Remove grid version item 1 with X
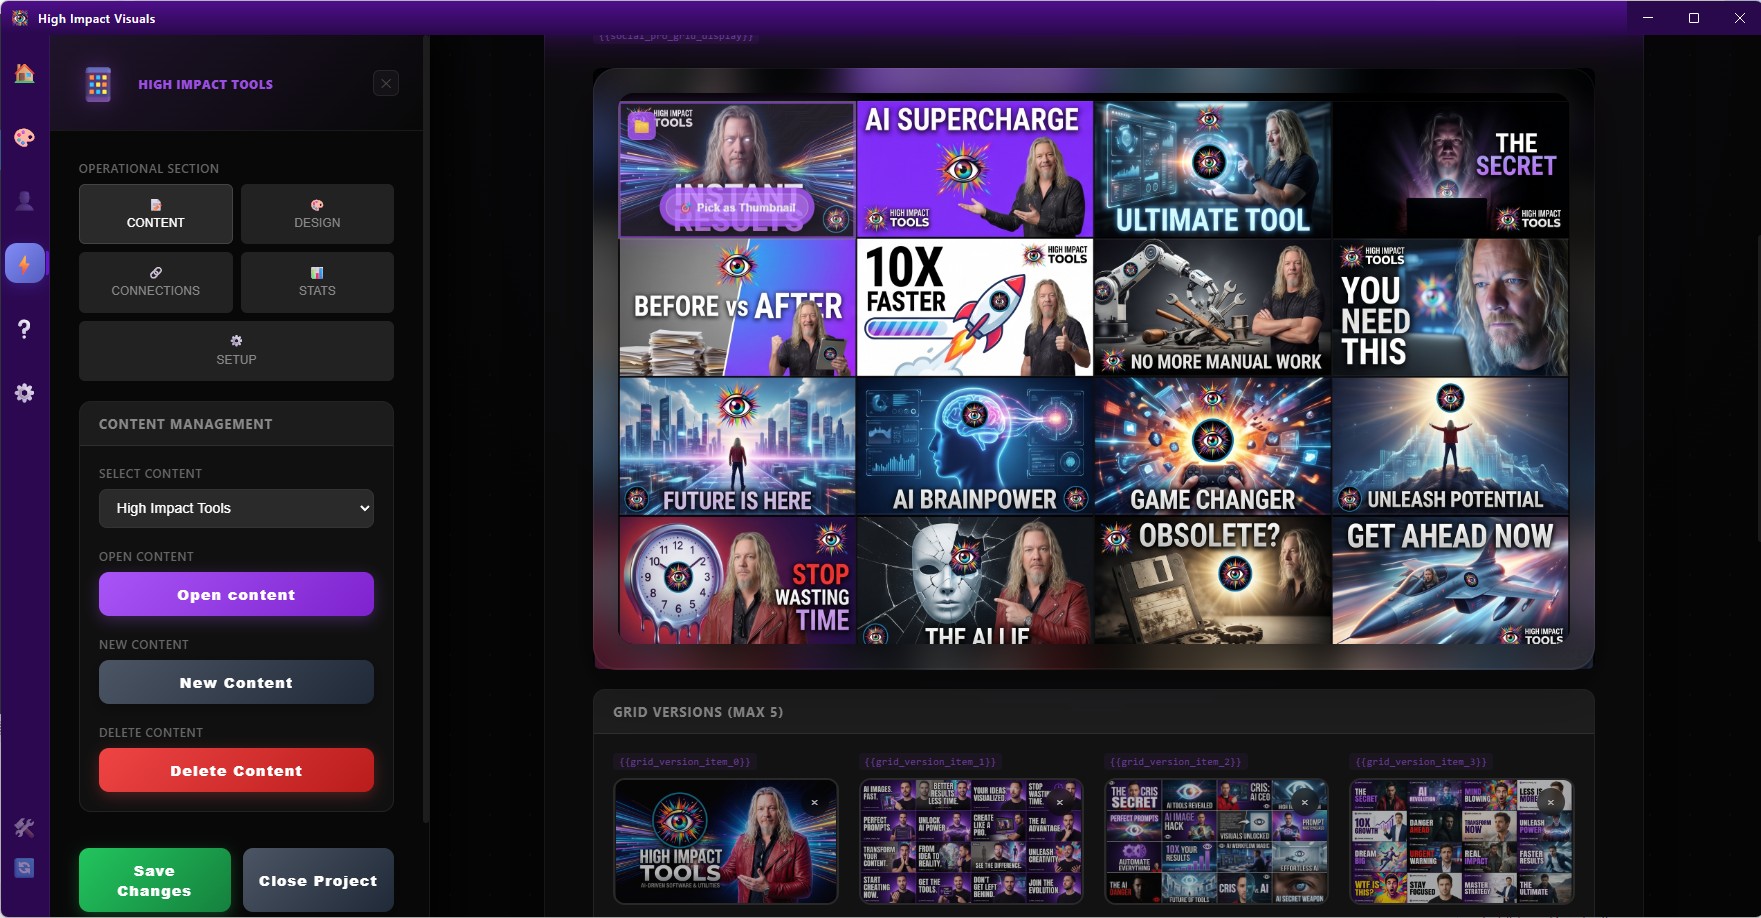1761x918 pixels. tap(1061, 802)
